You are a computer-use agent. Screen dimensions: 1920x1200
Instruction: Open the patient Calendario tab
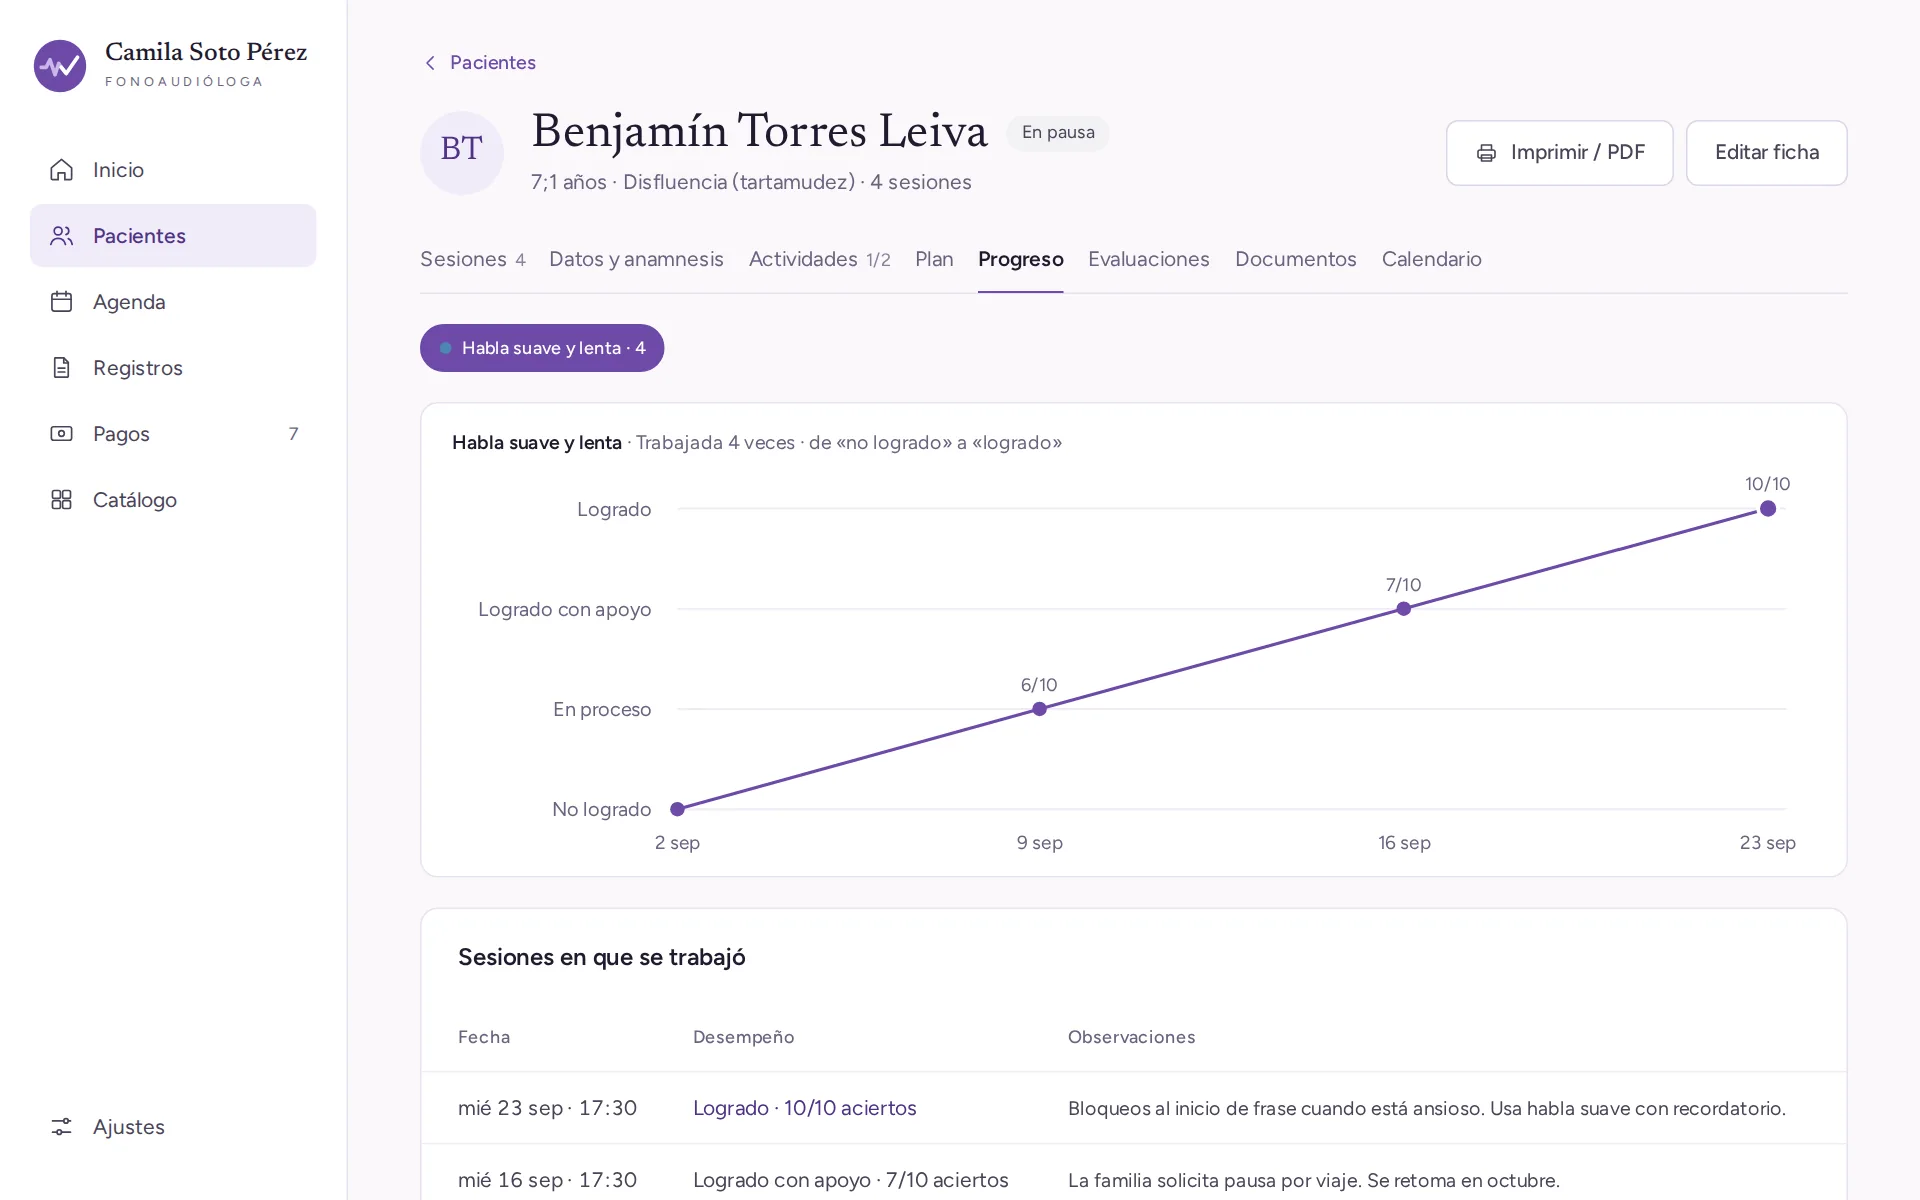click(x=1431, y=259)
